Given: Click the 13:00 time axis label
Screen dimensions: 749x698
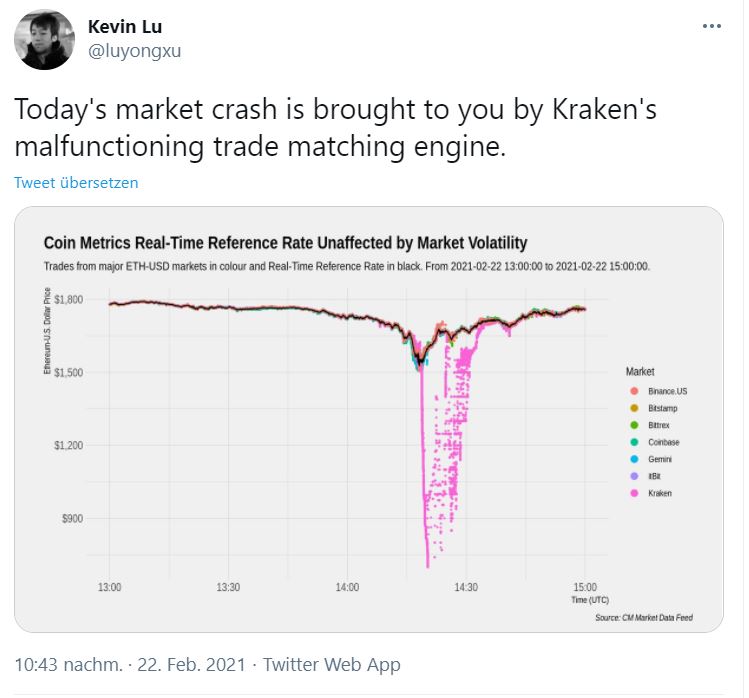Looking at the screenshot, I should (109, 587).
